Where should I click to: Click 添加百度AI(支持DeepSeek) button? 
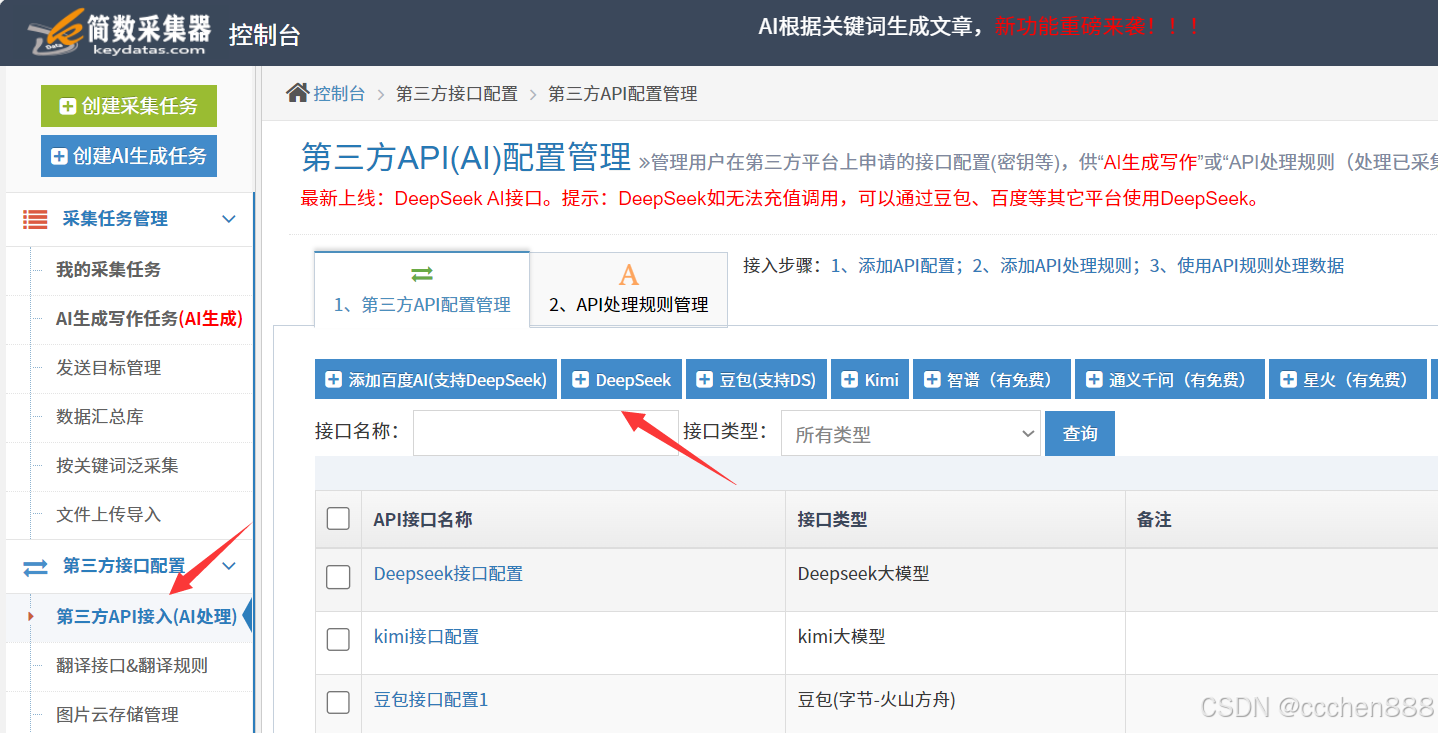436,380
